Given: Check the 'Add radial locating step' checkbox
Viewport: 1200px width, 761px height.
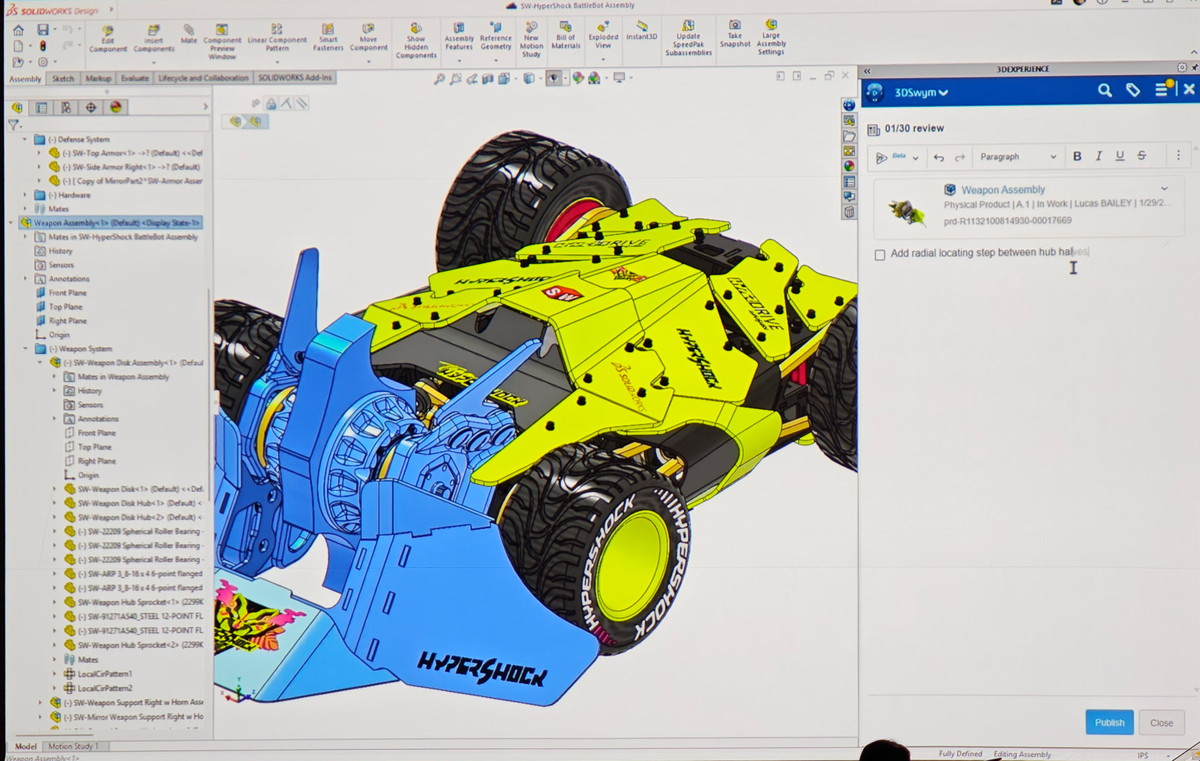Looking at the screenshot, I should [880, 255].
